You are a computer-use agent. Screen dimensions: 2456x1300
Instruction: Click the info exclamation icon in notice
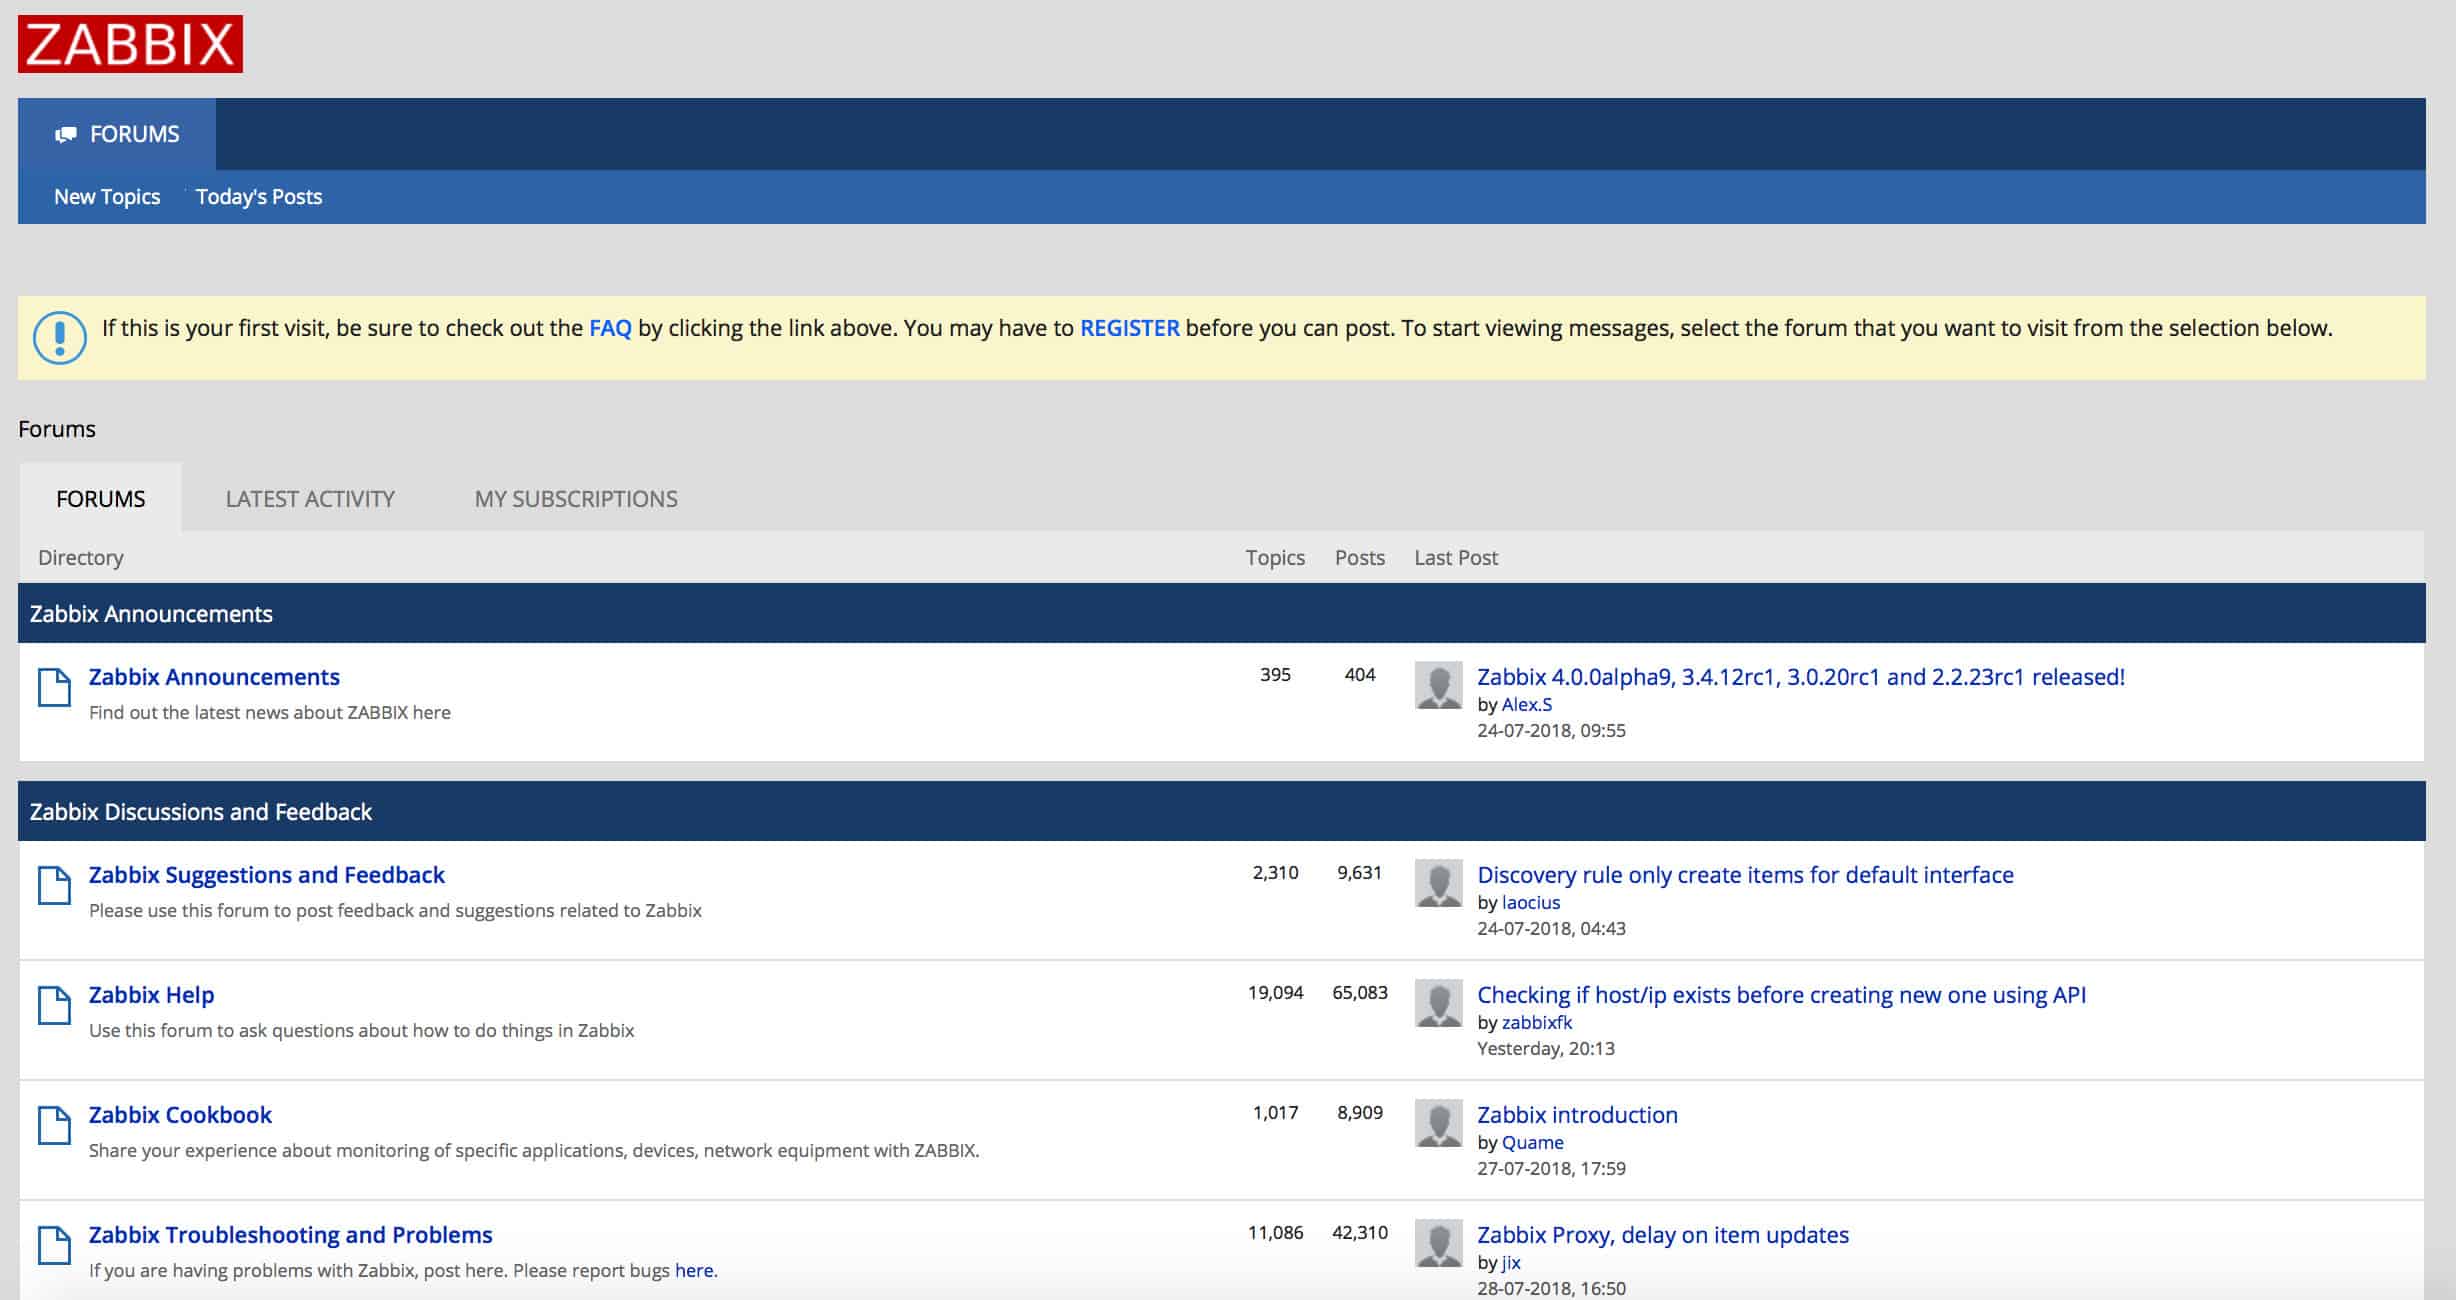coord(60,337)
